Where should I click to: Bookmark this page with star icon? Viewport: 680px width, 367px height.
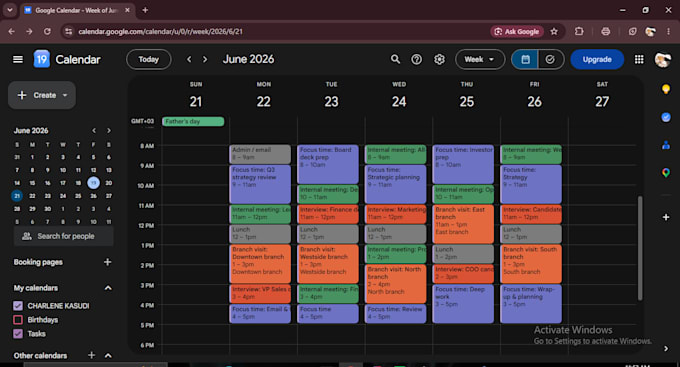[554, 31]
